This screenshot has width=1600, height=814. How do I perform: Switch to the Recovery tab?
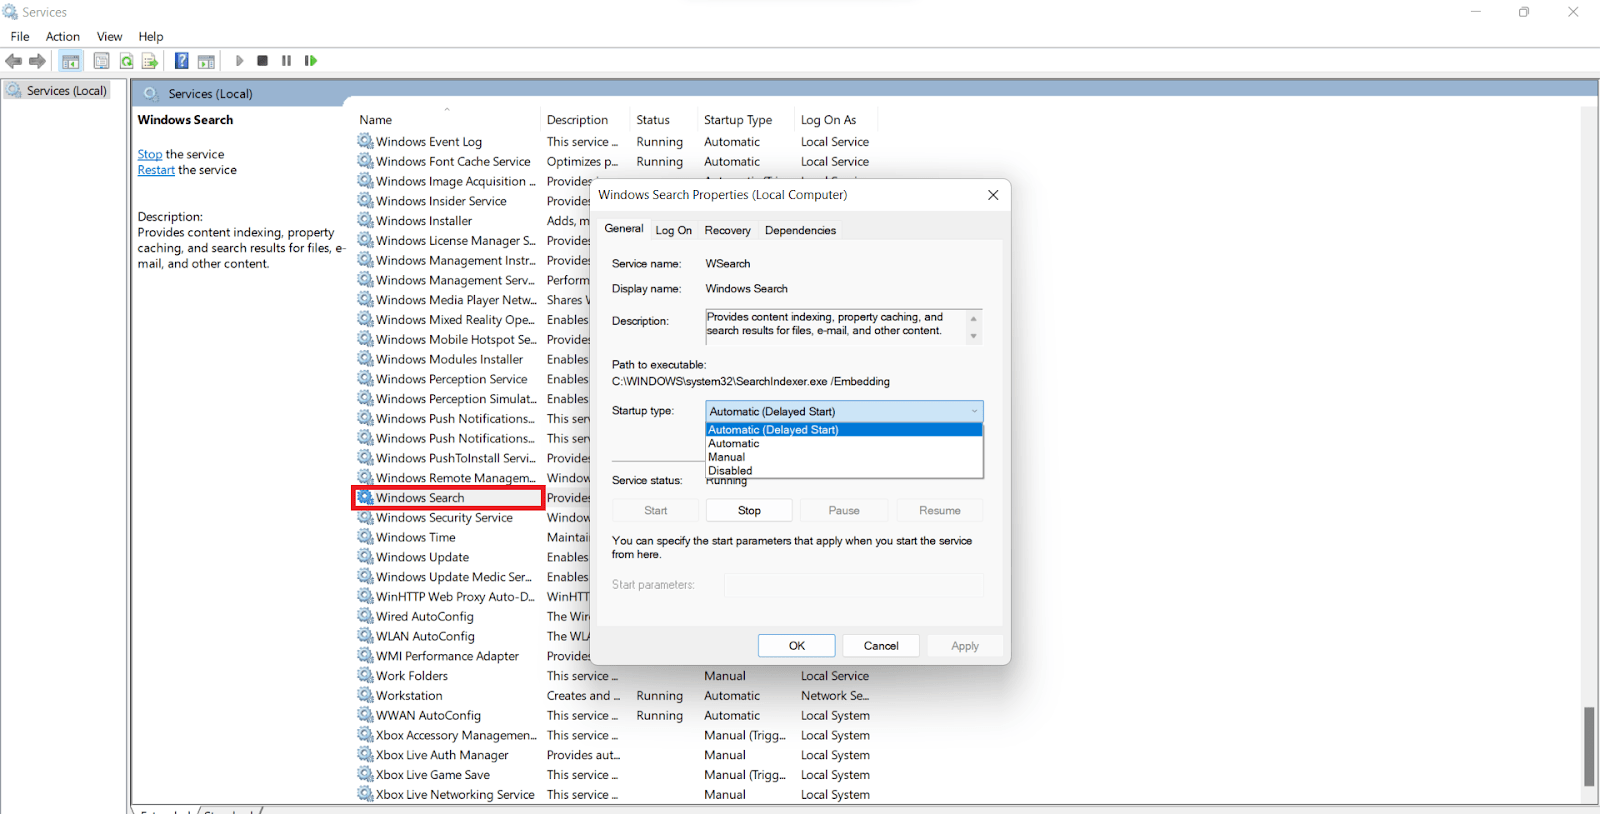click(727, 230)
